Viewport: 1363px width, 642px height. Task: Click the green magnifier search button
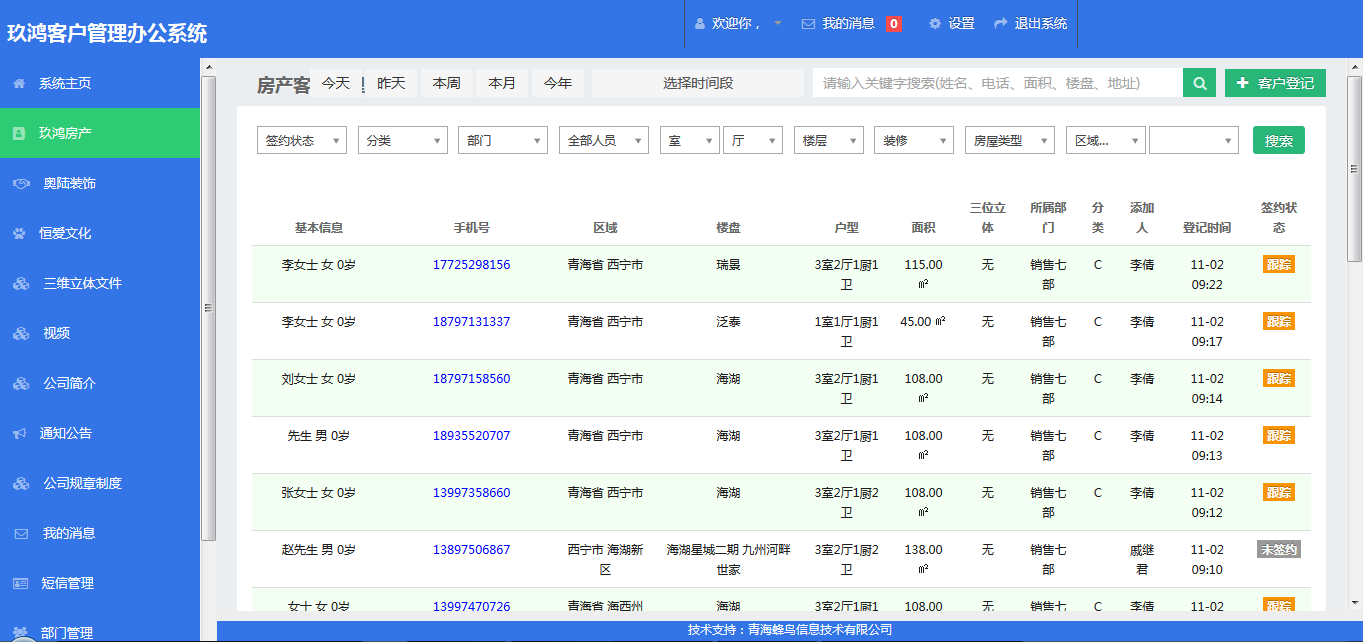1199,83
